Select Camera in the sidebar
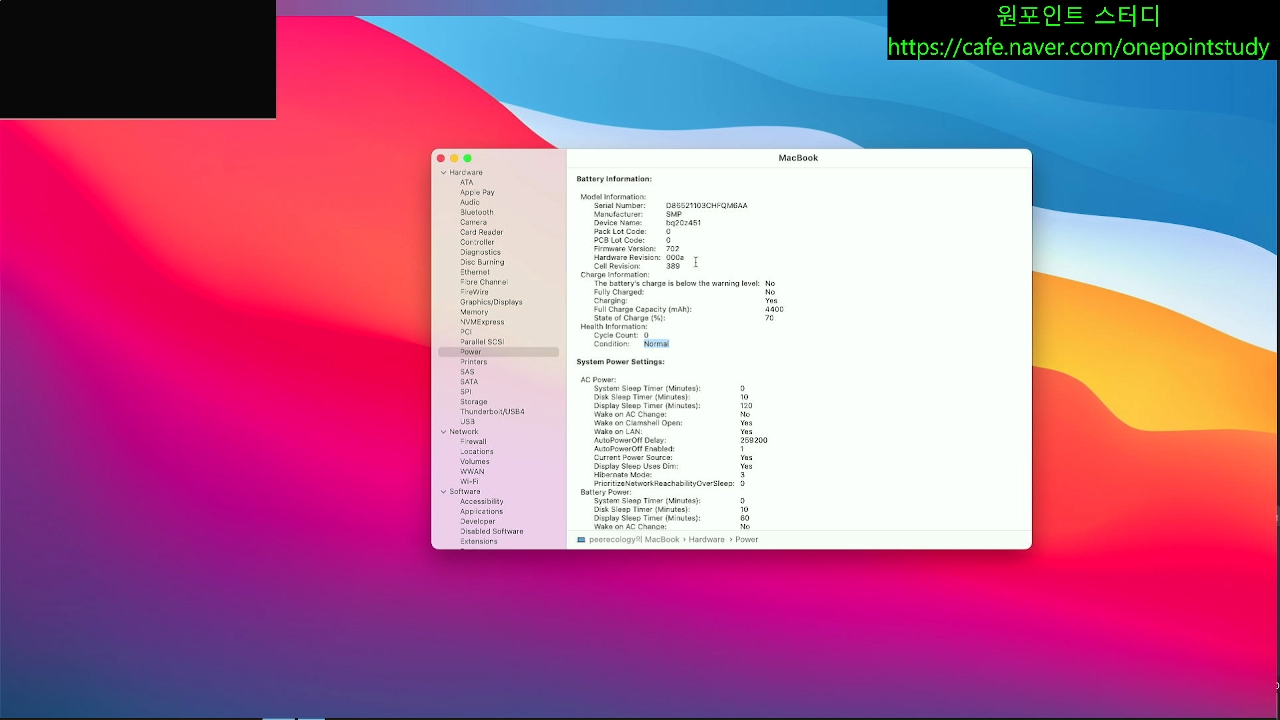The image size is (1280, 720). 474,222
